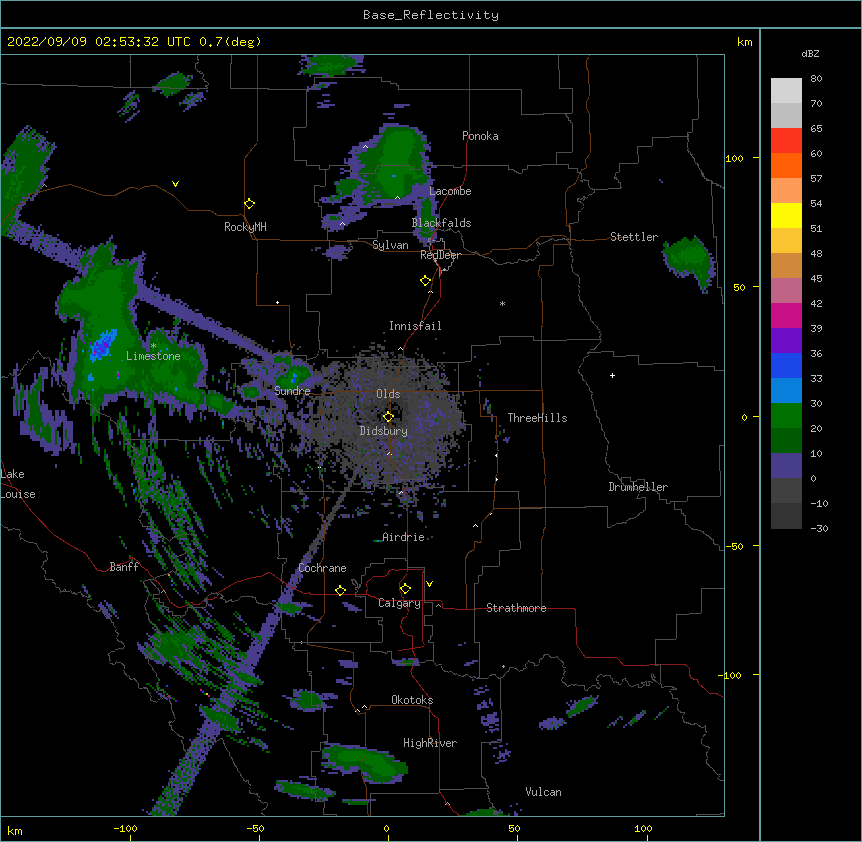The width and height of the screenshot is (862, 842).
Task: Click the Ponoka label
Action: [480, 136]
